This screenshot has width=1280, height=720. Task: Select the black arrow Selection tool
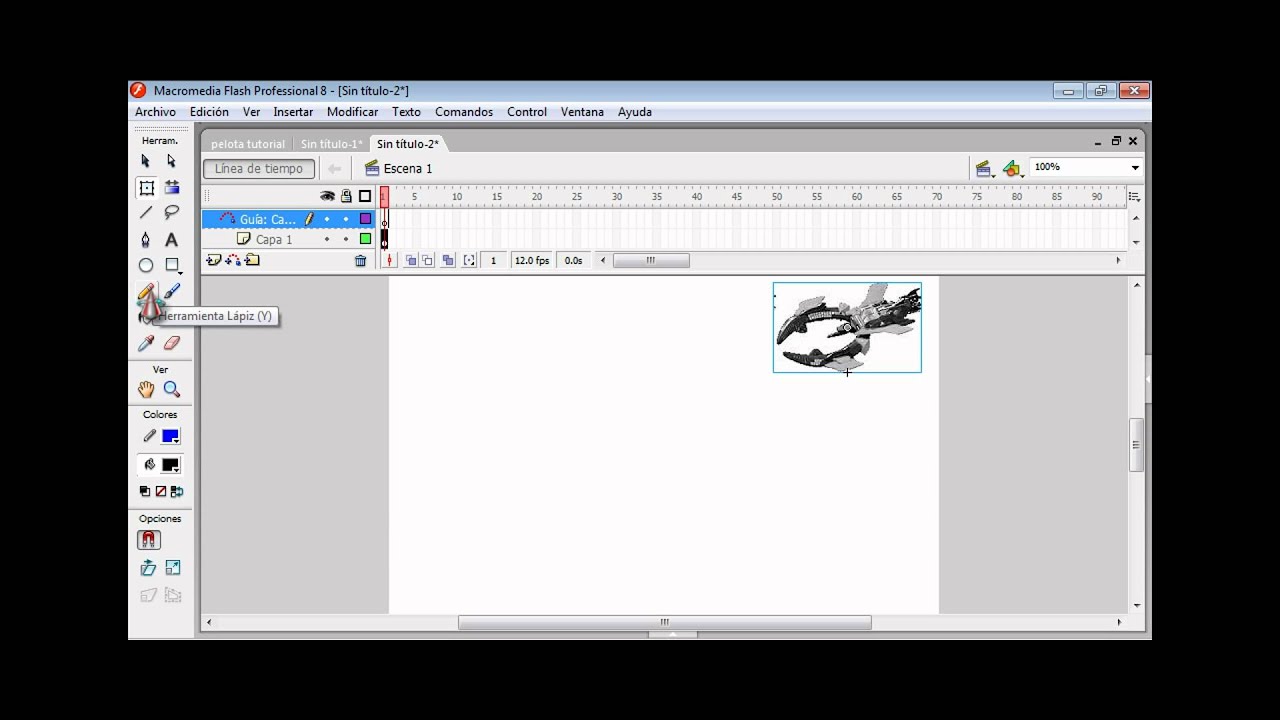click(x=146, y=161)
